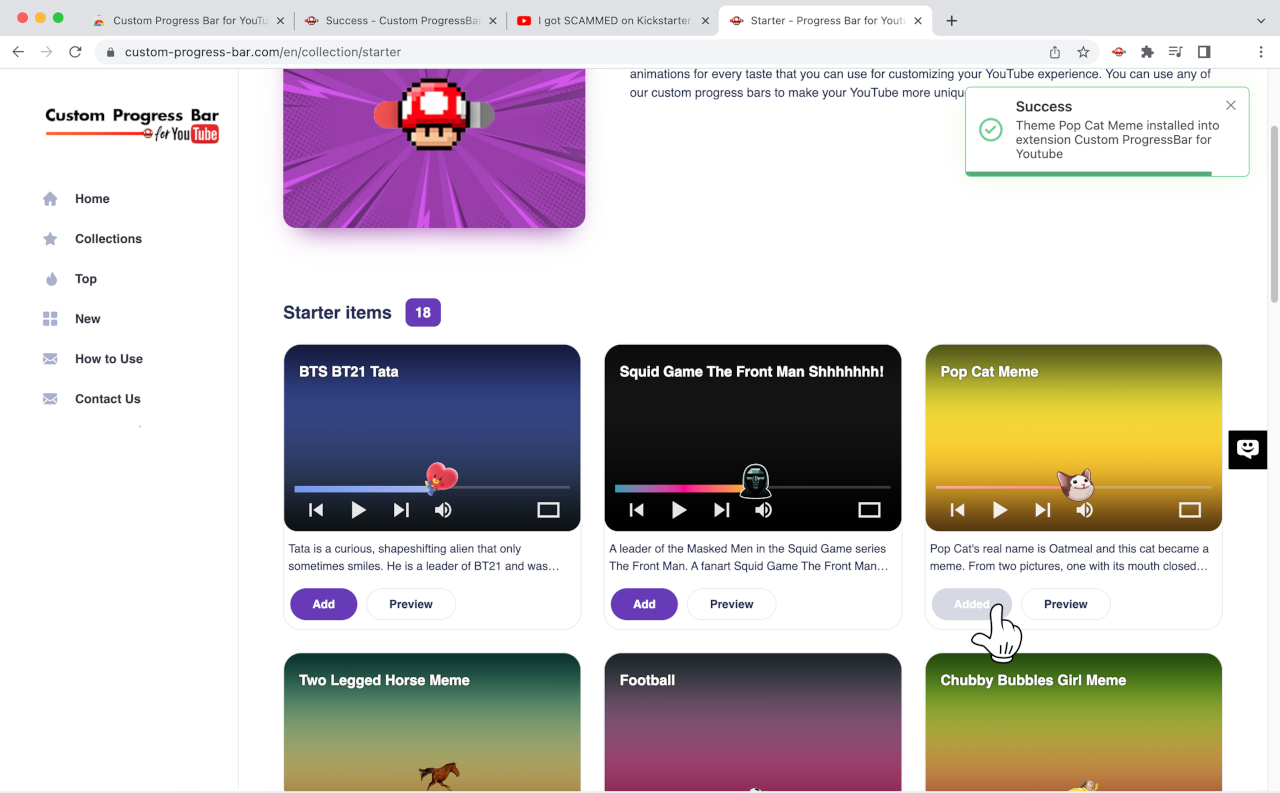1280x793 pixels.
Task: Add the Squid Game Front Man theme
Action: pos(644,604)
